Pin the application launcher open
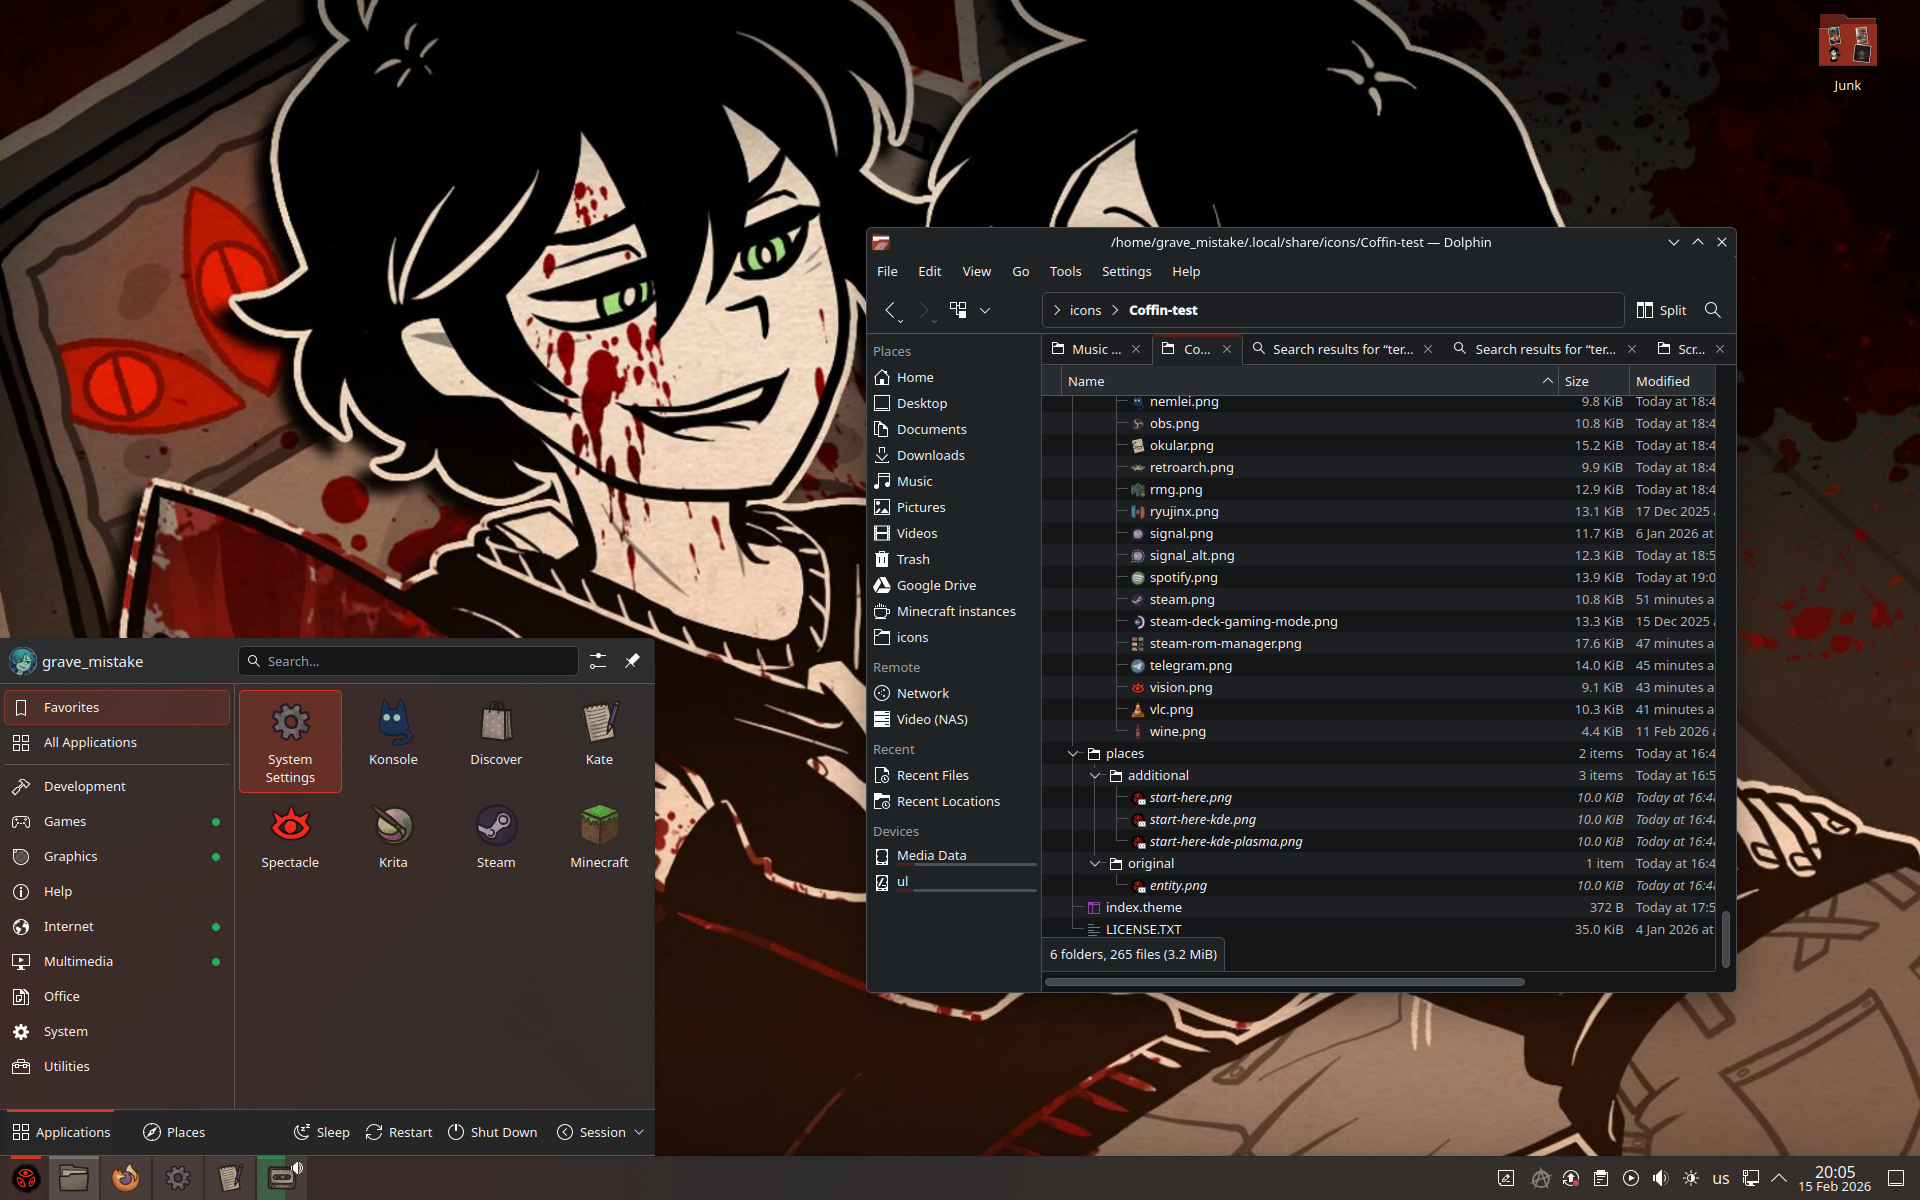The width and height of the screenshot is (1920, 1200). [x=632, y=661]
